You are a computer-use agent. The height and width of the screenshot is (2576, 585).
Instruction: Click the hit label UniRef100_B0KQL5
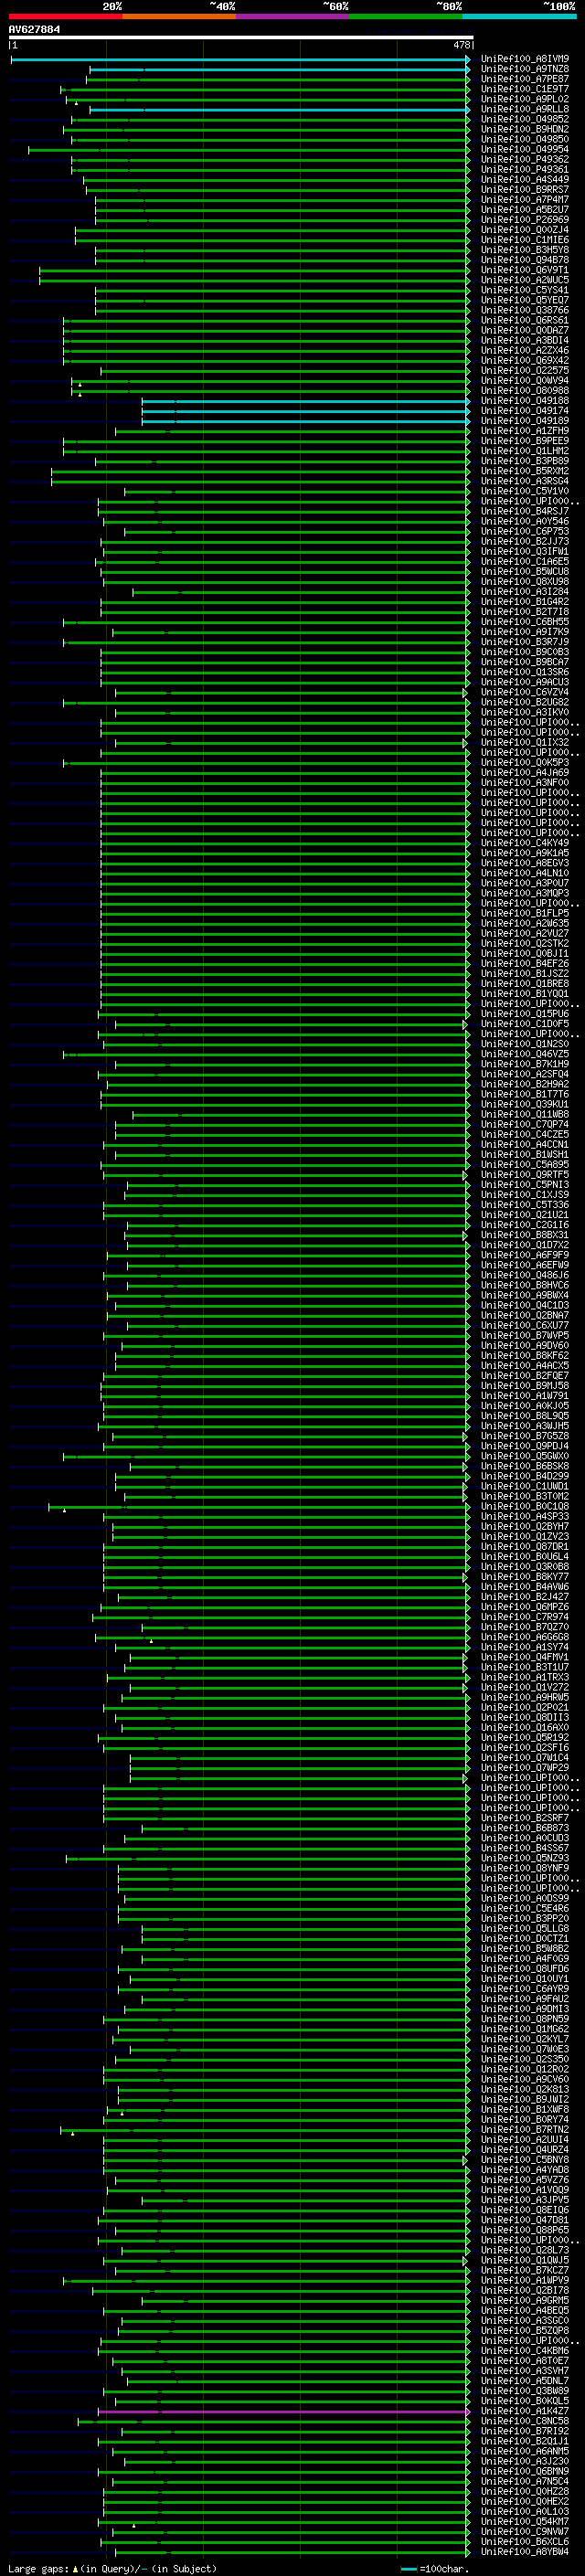(x=525, y=2401)
